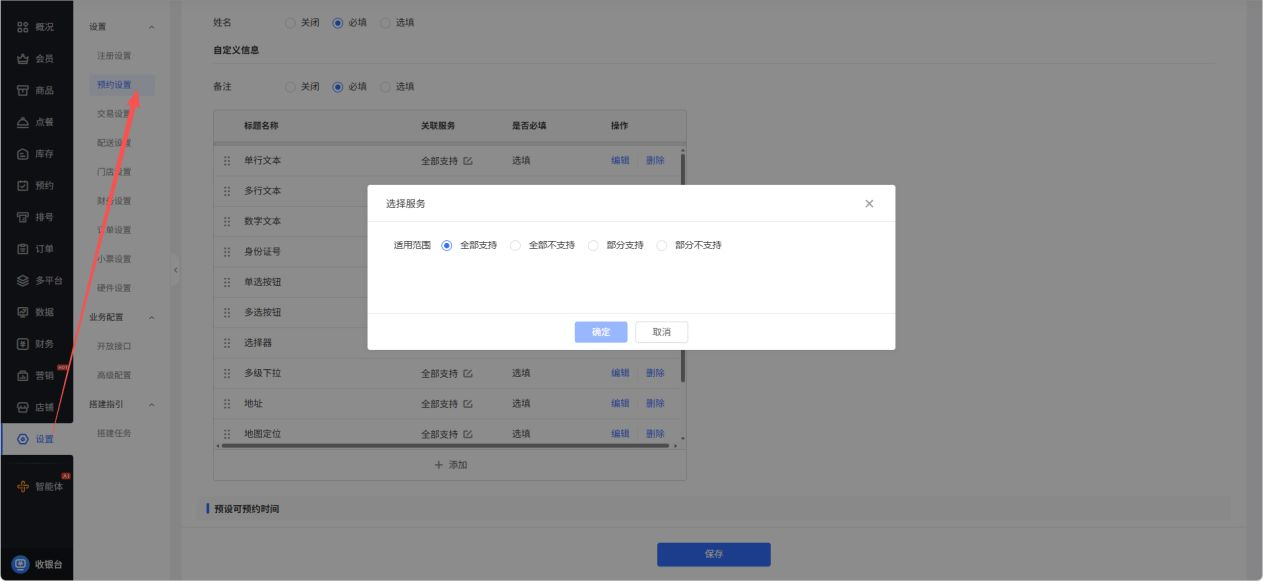Click the 数字文本 row label

(x=262, y=222)
